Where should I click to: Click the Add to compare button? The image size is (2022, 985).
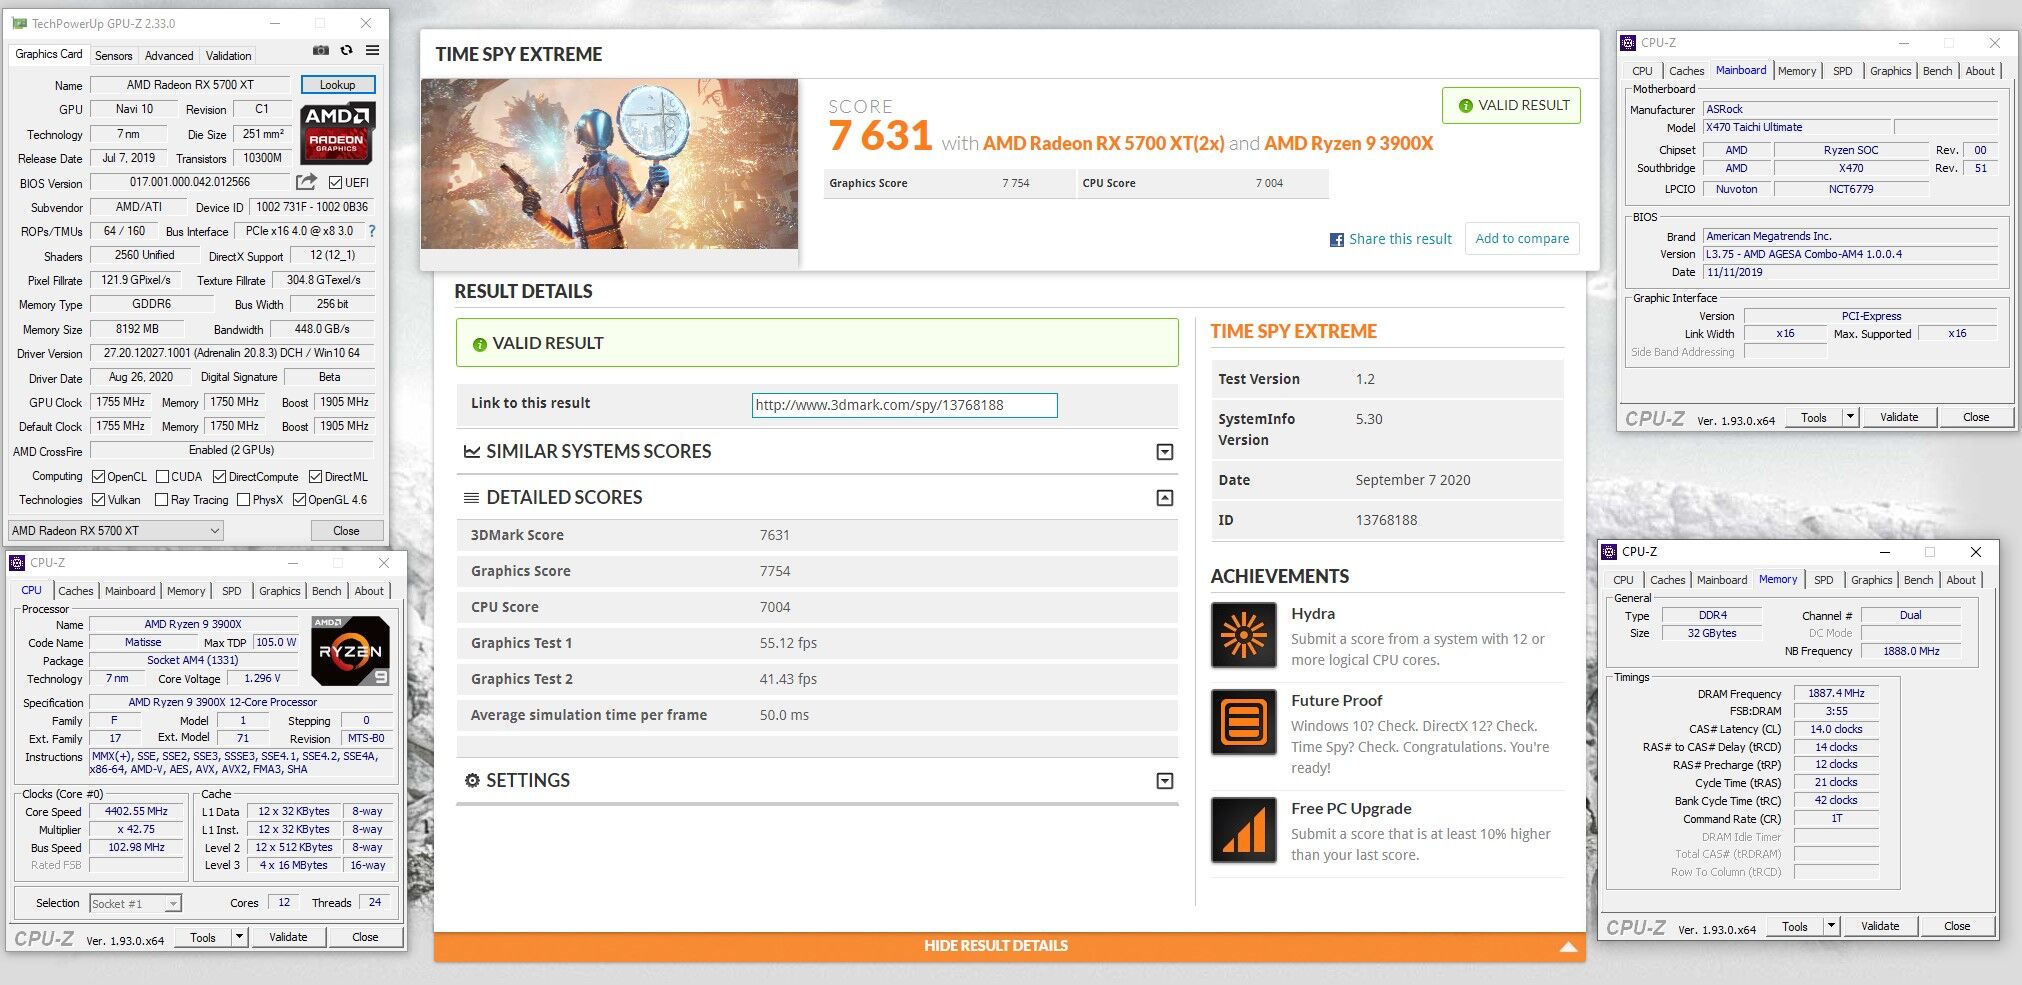point(1522,239)
